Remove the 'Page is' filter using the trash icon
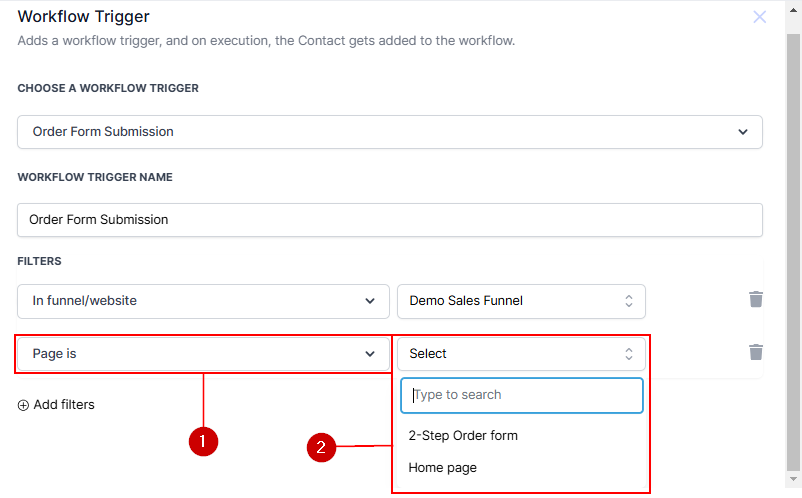The width and height of the screenshot is (802, 498). pos(756,352)
